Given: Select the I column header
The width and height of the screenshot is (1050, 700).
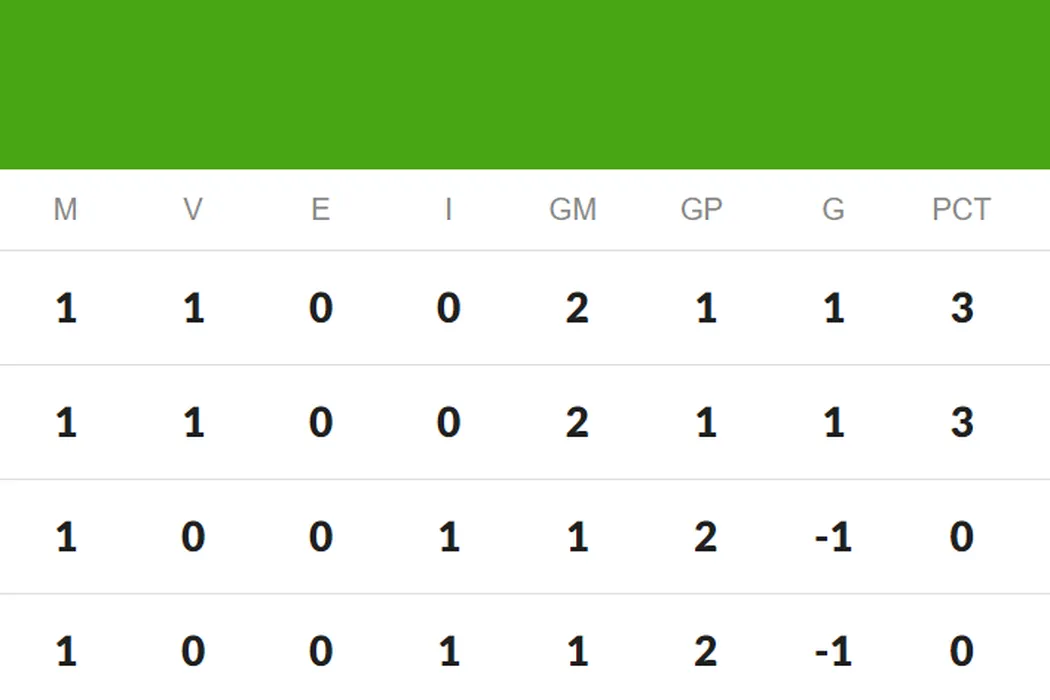Looking at the screenshot, I should 448,210.
